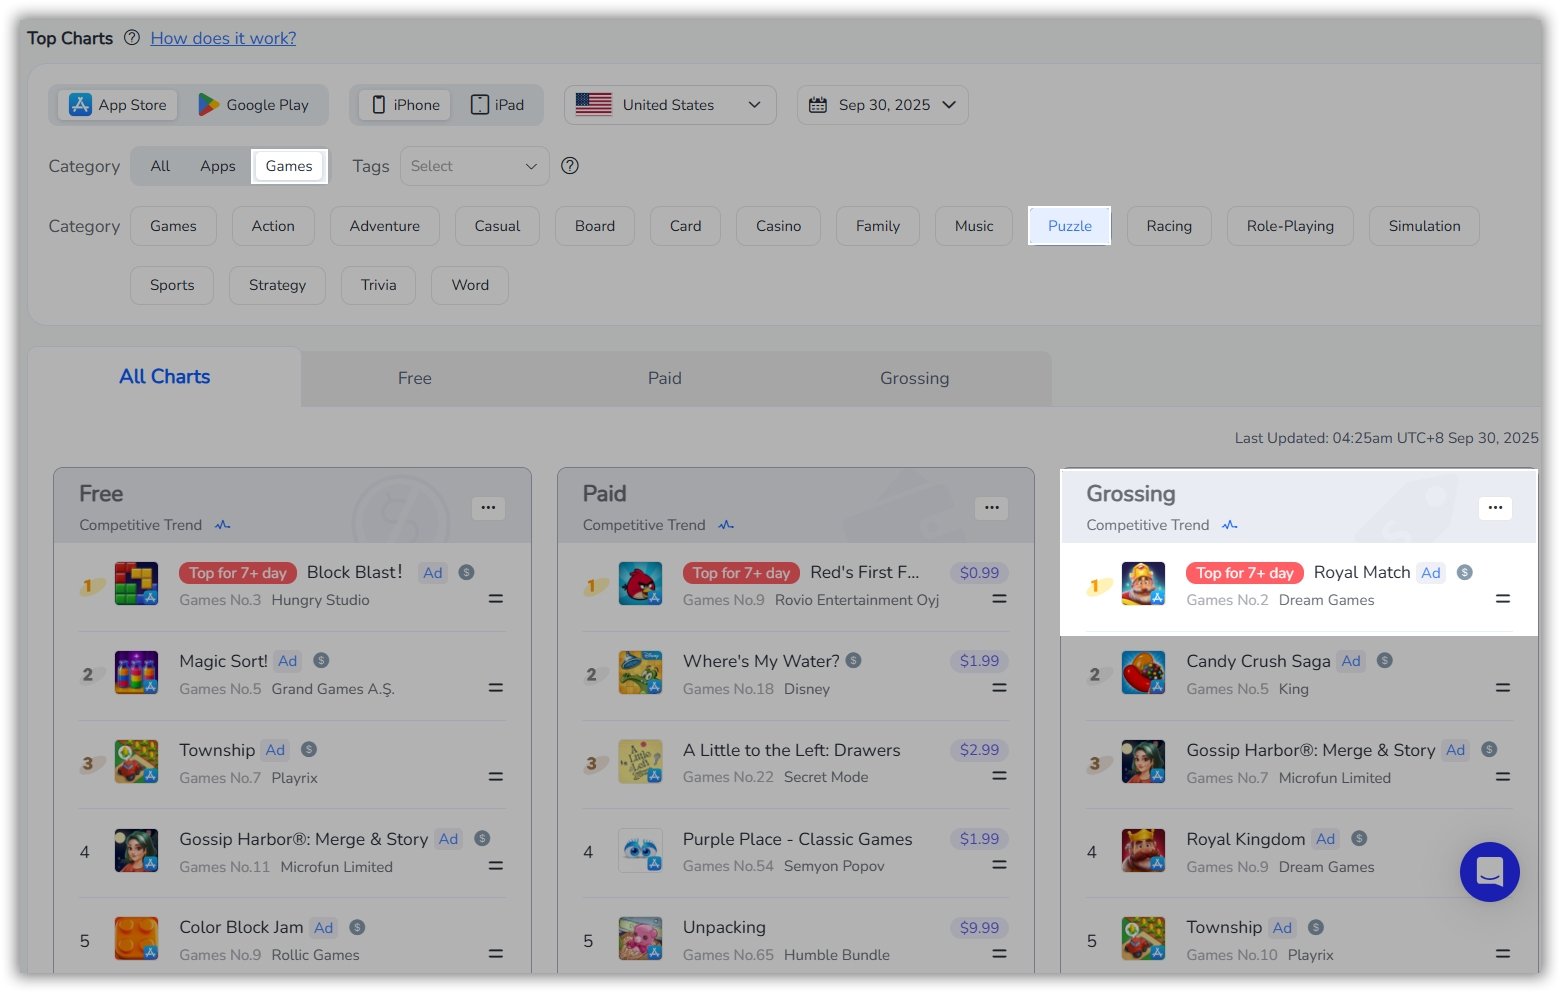This screenshot has height=993, width=1561.
Task: Click Paid chart Competitive Trend icon
Action: 726,525
